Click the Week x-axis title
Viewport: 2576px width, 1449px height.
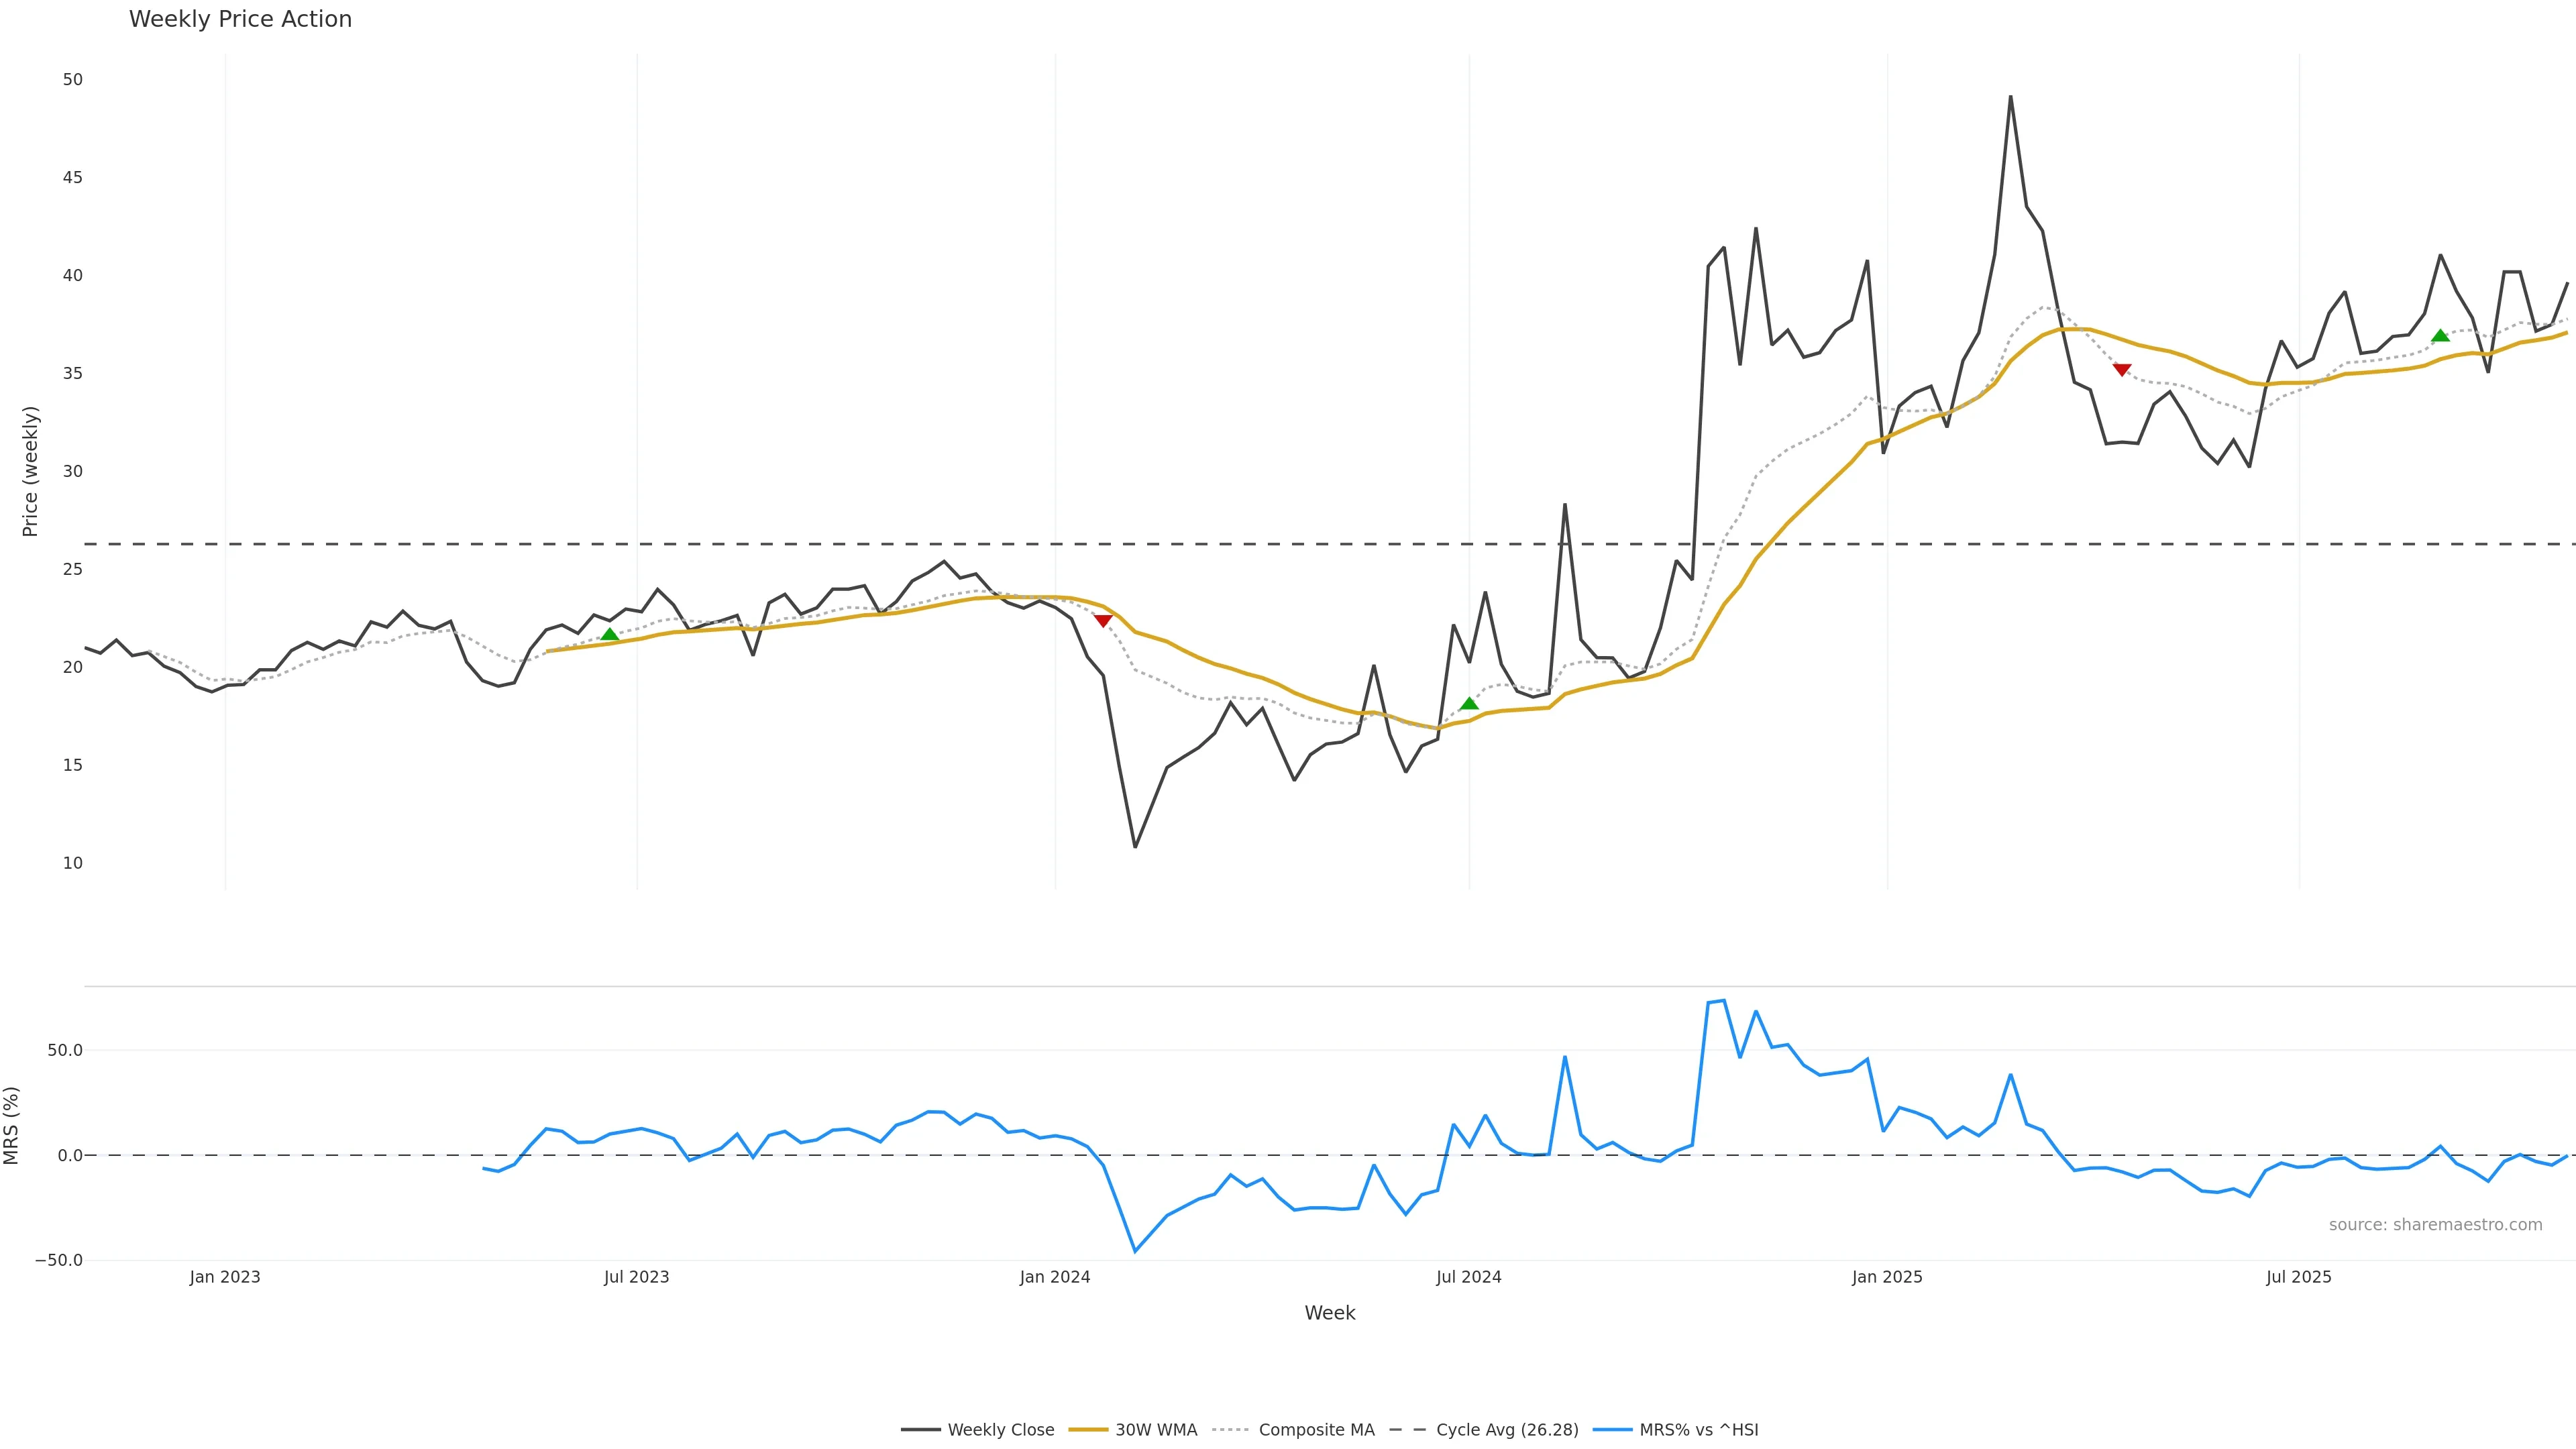1329,1313
